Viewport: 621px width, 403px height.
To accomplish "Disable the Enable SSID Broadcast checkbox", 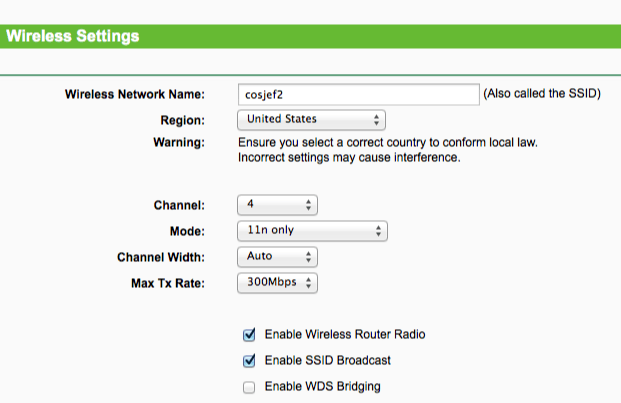I will tap(249, 360).
